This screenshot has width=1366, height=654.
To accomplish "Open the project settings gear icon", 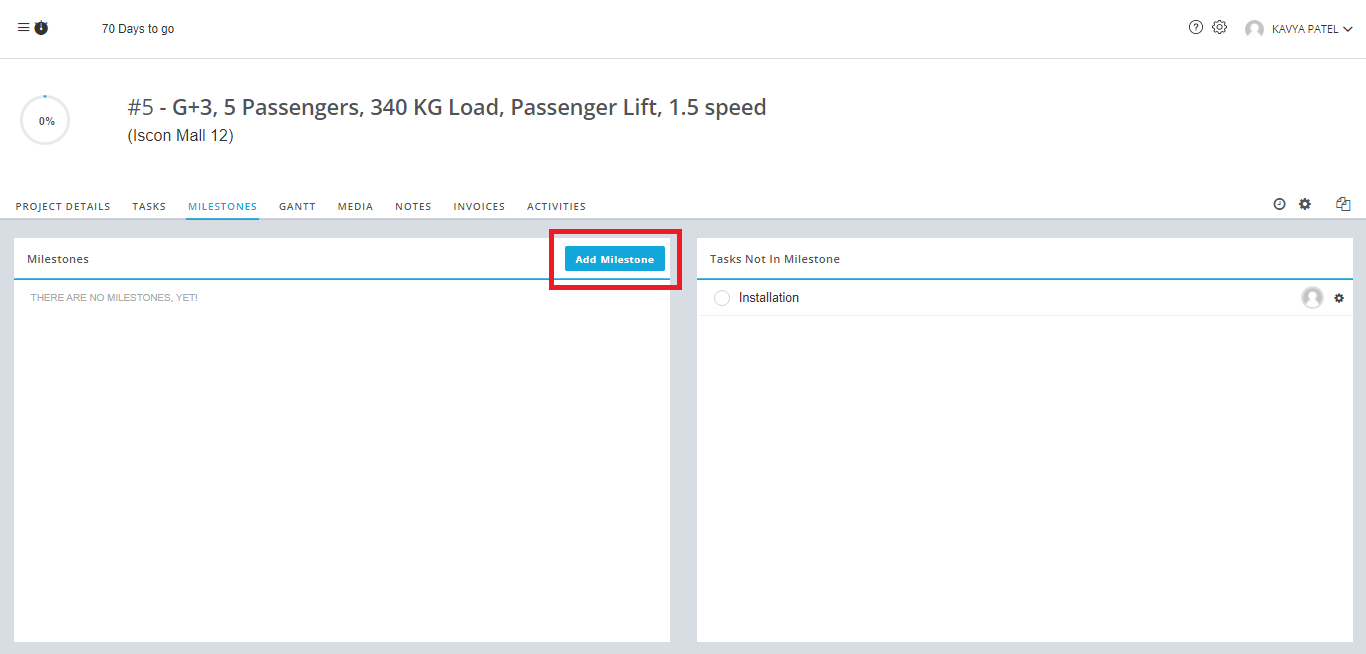I will pyautogui.click(x=1305, y=204).
